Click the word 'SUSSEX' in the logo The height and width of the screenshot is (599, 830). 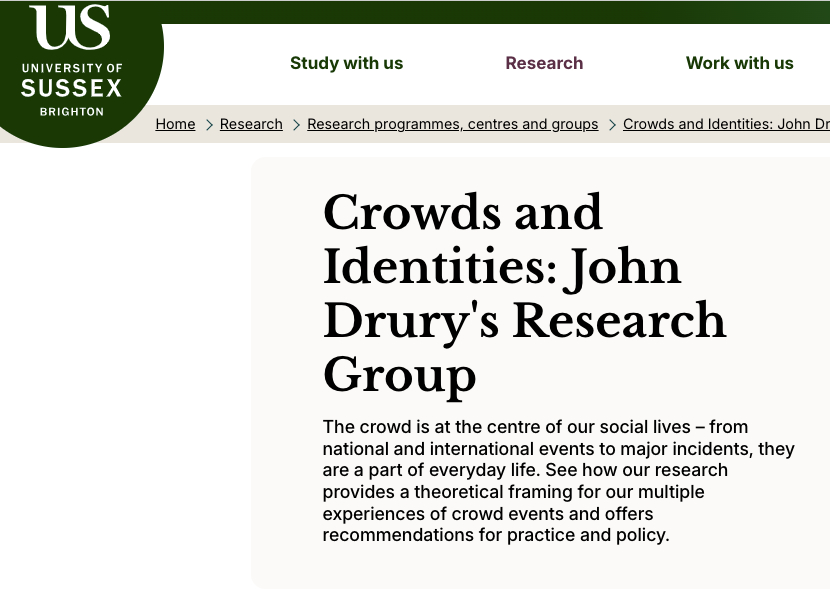(x=71, y=89)
